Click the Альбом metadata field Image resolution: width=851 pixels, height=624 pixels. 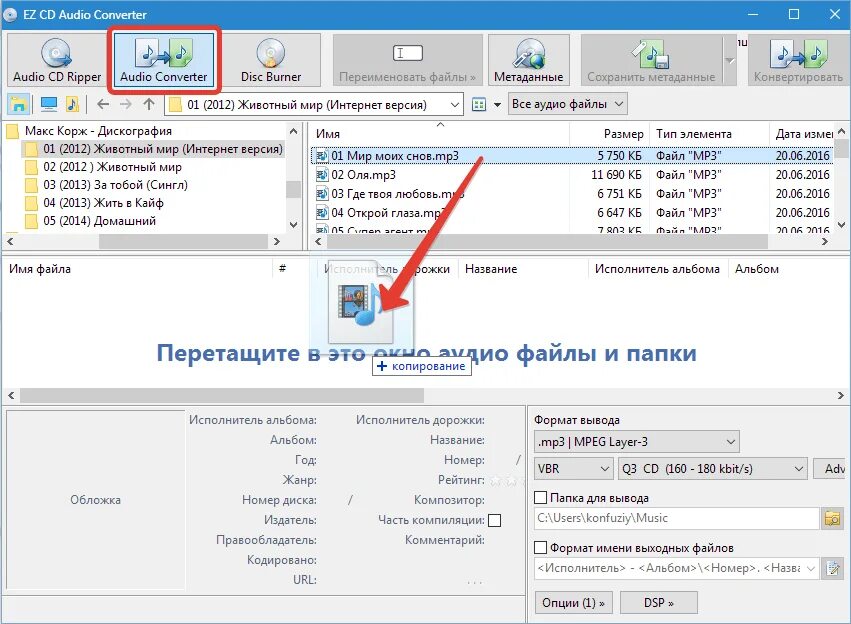click(334, 441)
